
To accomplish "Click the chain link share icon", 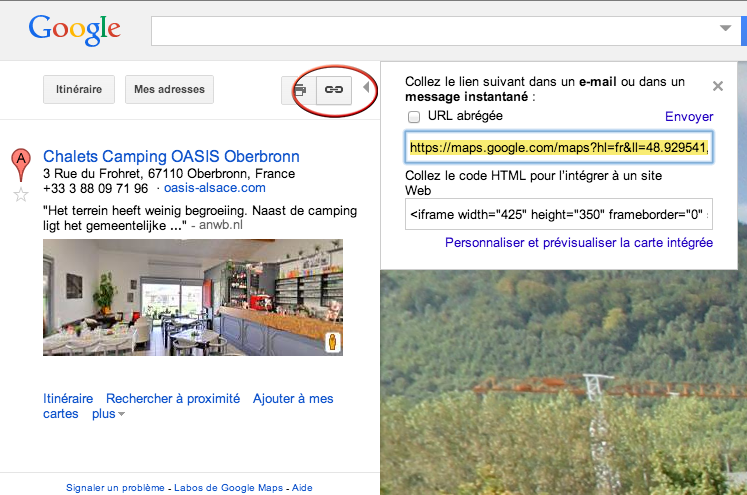I will (x=334, y=90).
